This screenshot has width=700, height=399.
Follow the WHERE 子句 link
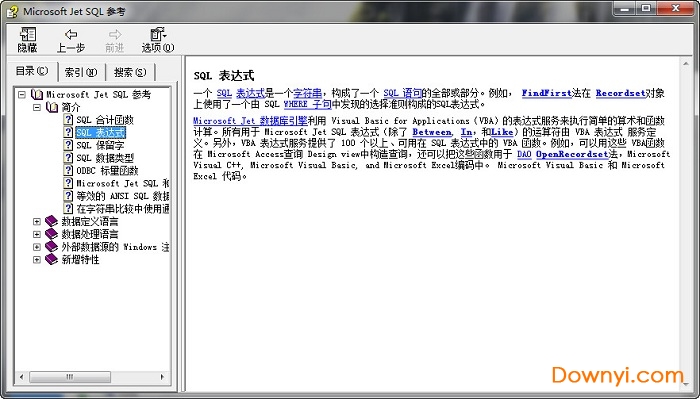pos(308,104)
